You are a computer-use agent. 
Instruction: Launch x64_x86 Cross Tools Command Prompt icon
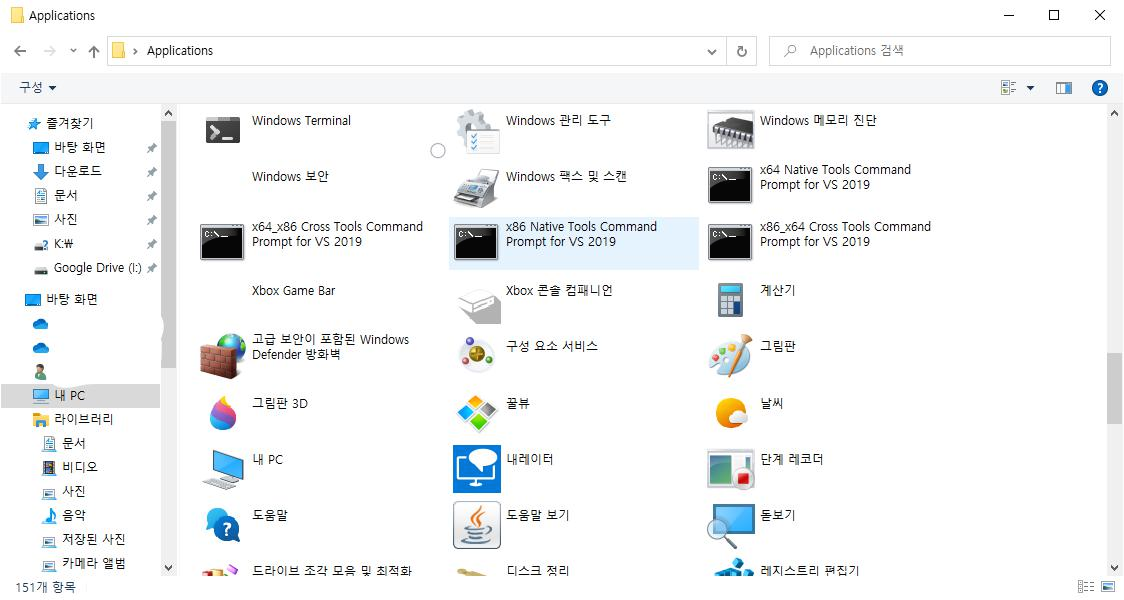(222, 242)
